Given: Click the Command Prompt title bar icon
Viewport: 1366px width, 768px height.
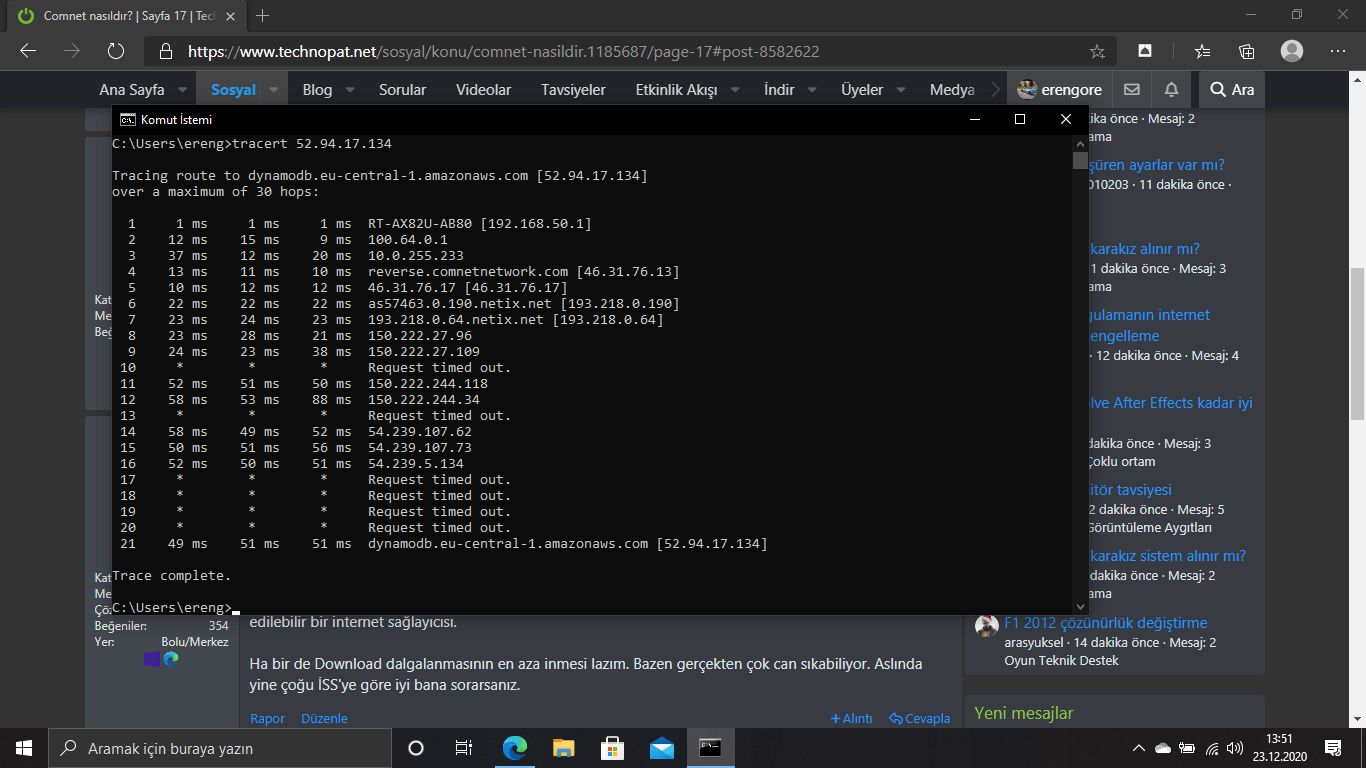Looking at the screenshot, I should 128,119.
